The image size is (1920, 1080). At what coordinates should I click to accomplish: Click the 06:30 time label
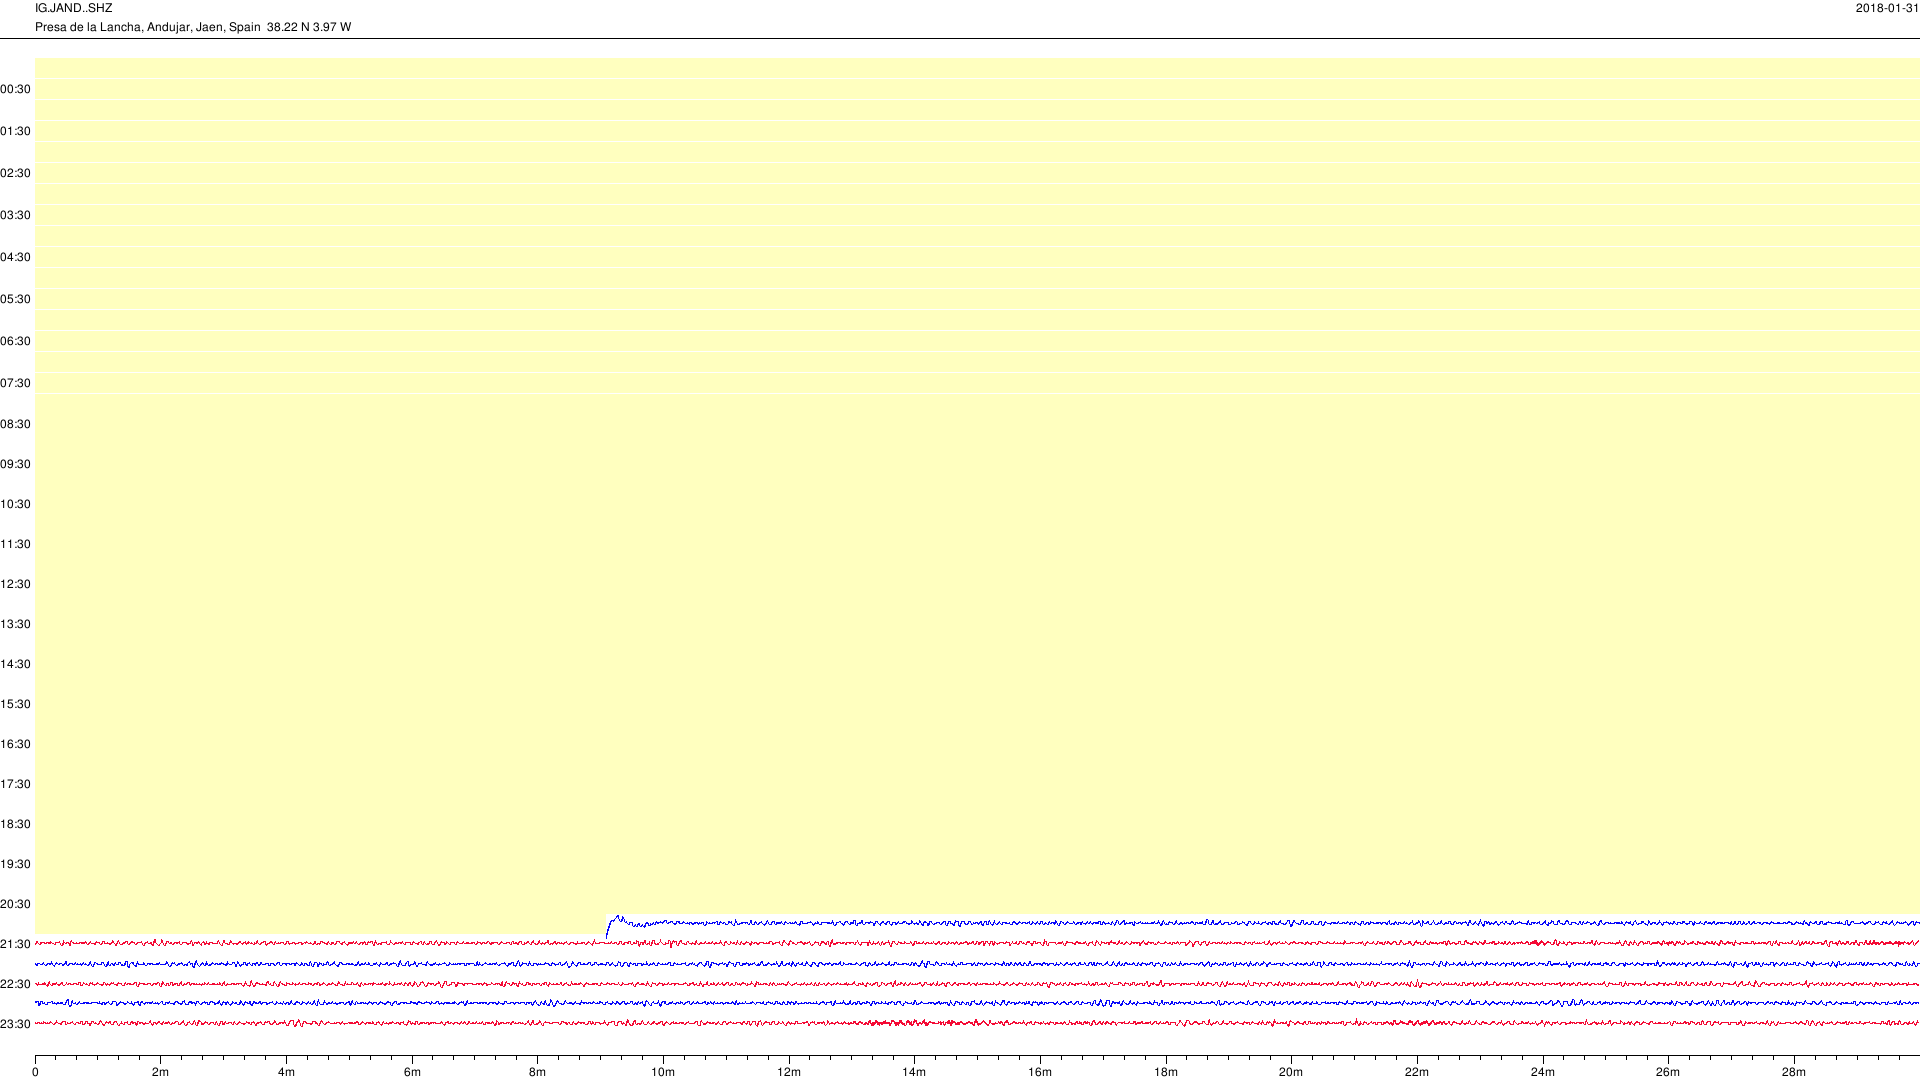click(x=15, y=341)
